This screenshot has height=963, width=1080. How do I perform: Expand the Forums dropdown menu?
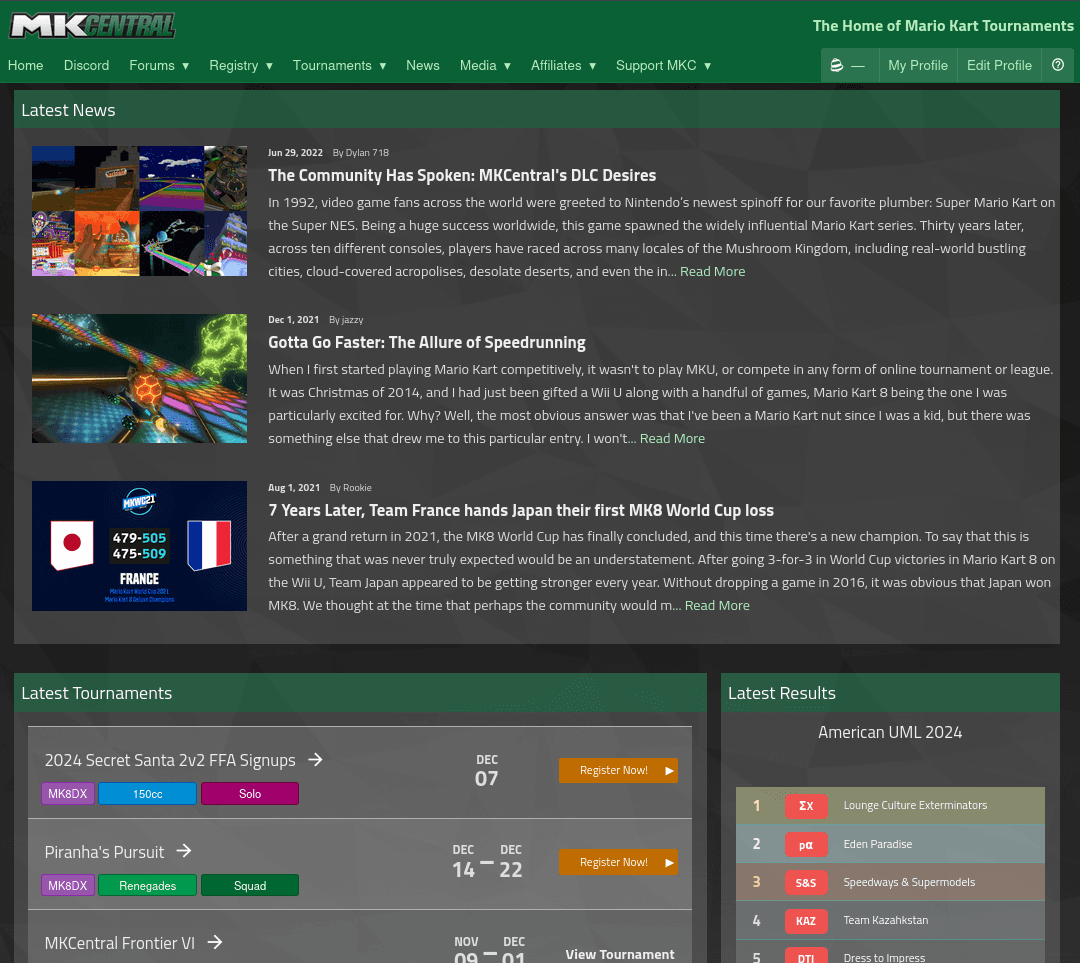(159, 66)
